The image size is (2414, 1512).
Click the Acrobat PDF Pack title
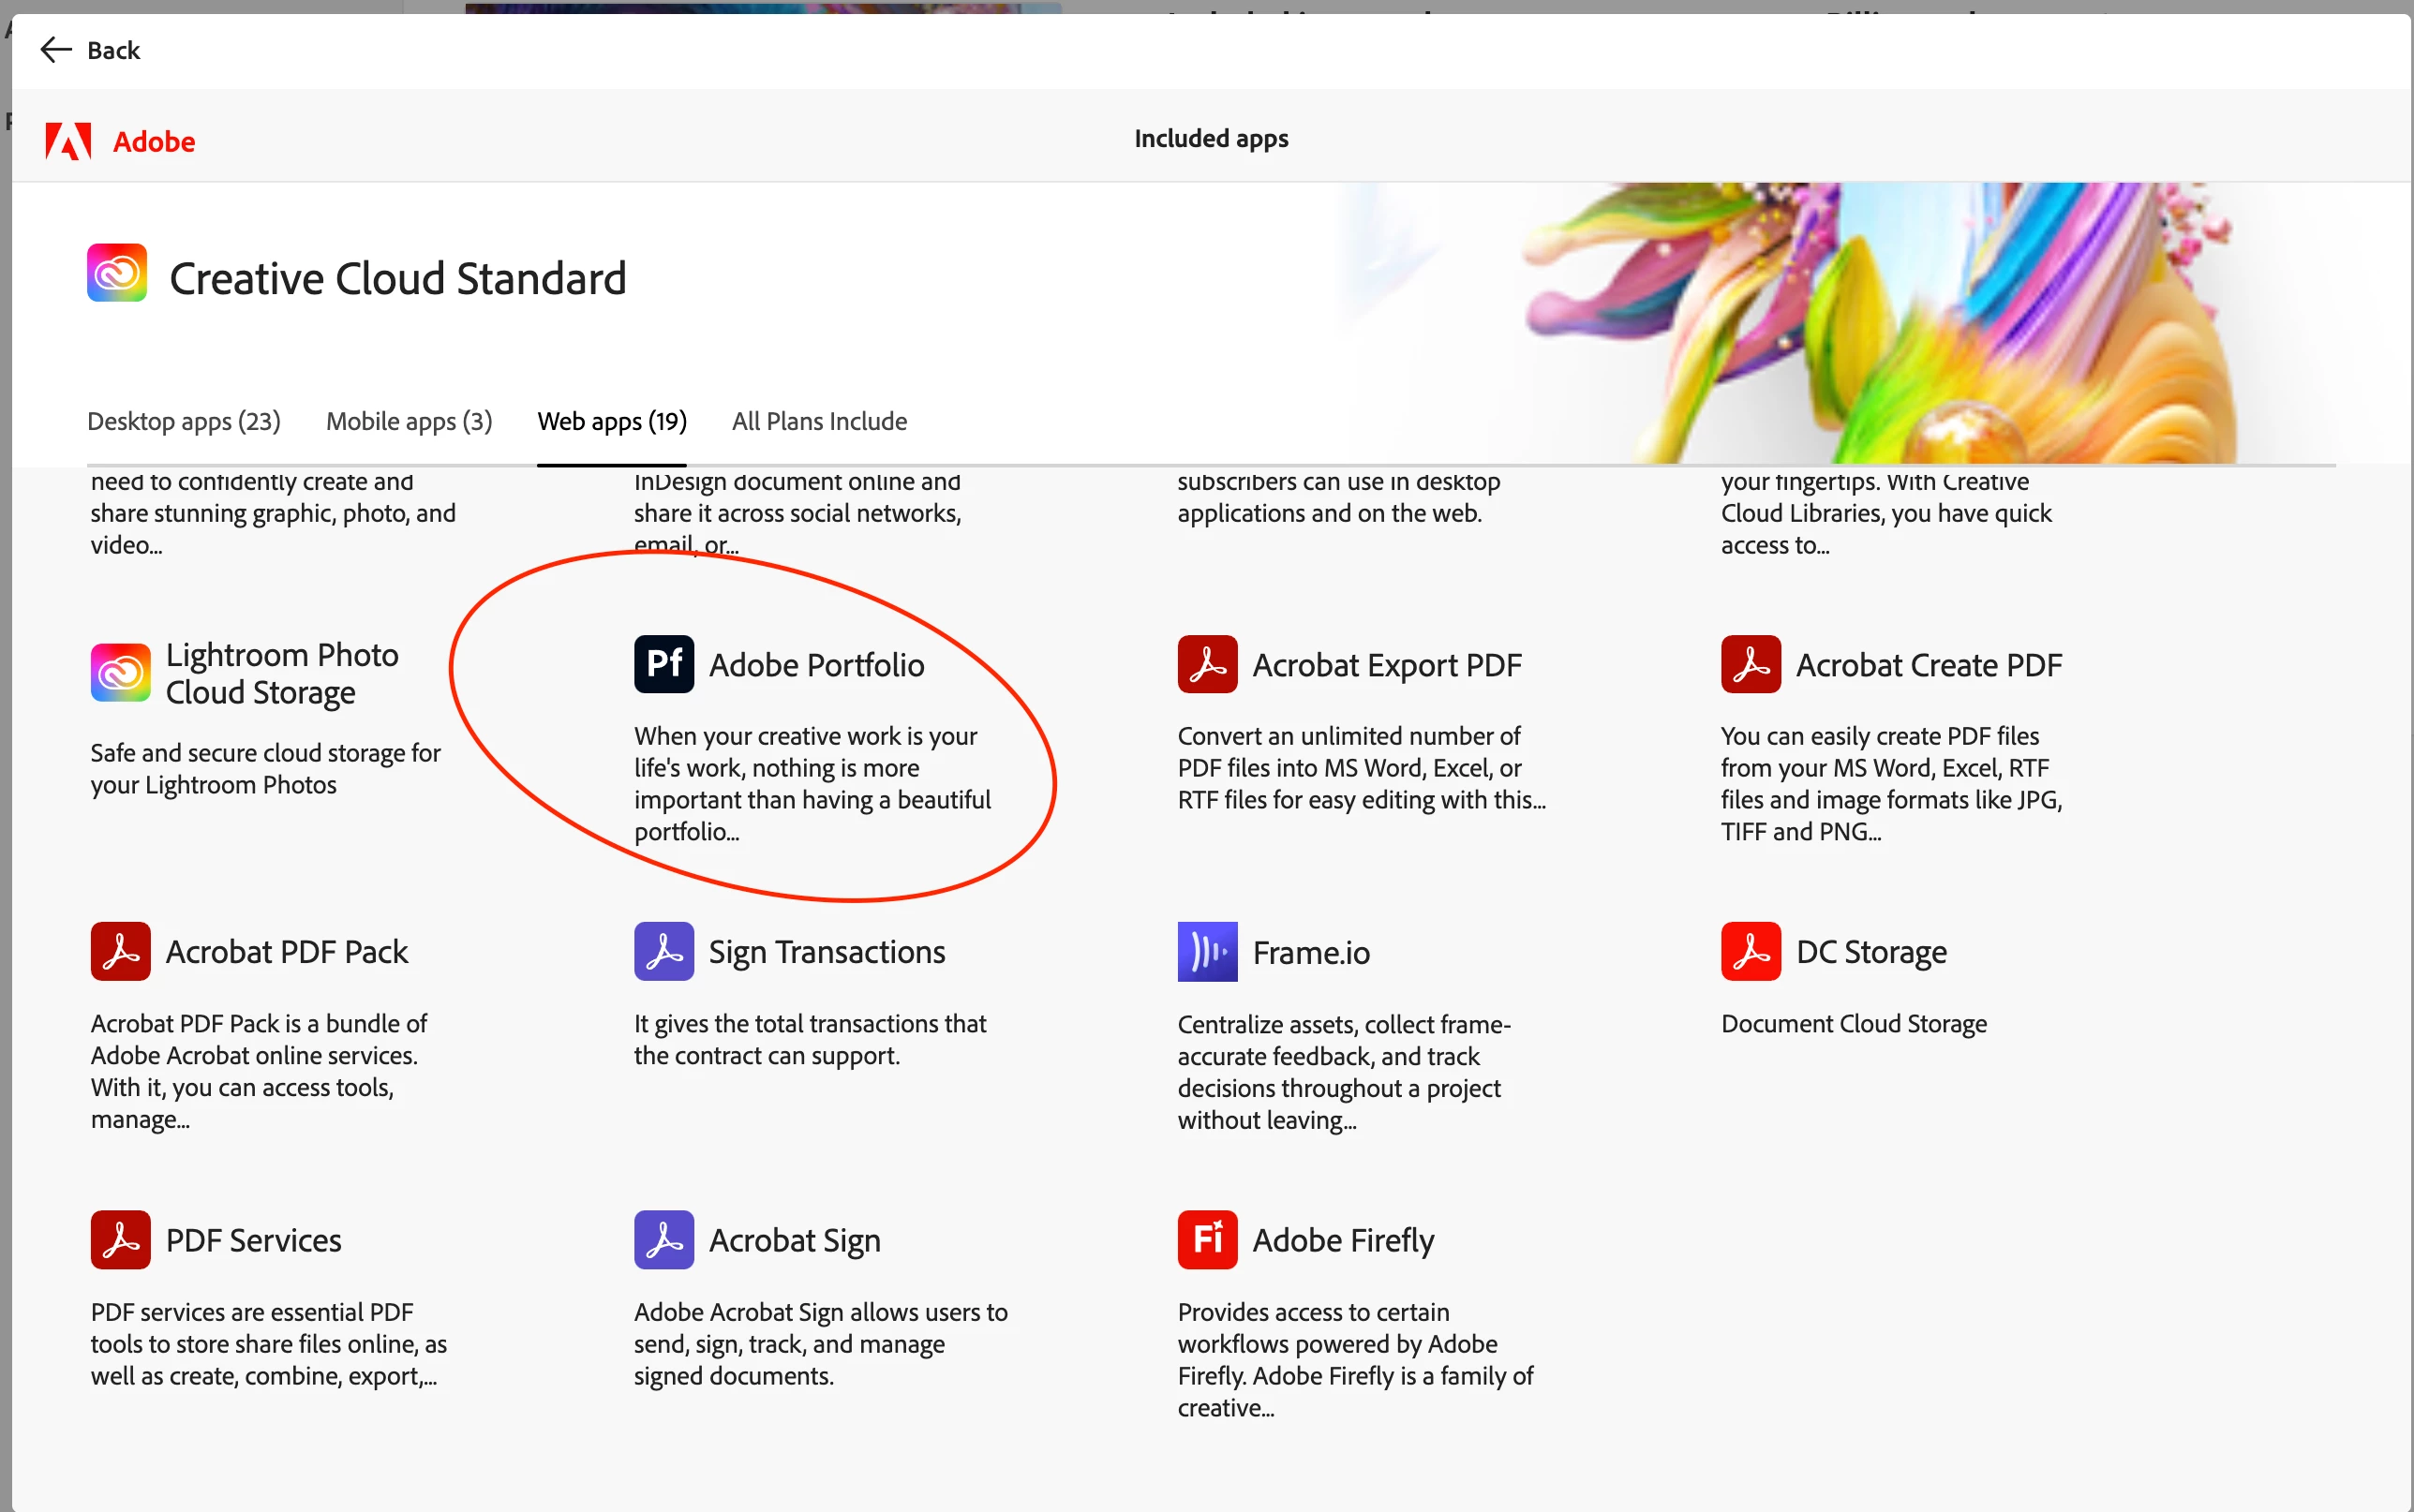click(x=287, y=951)
